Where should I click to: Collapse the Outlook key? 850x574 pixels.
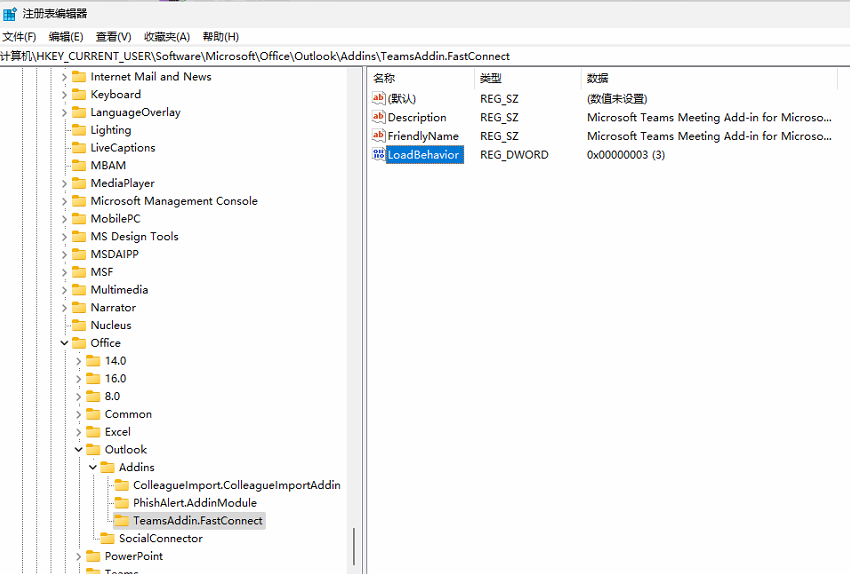pyautogui.click(x=79, y=449)
